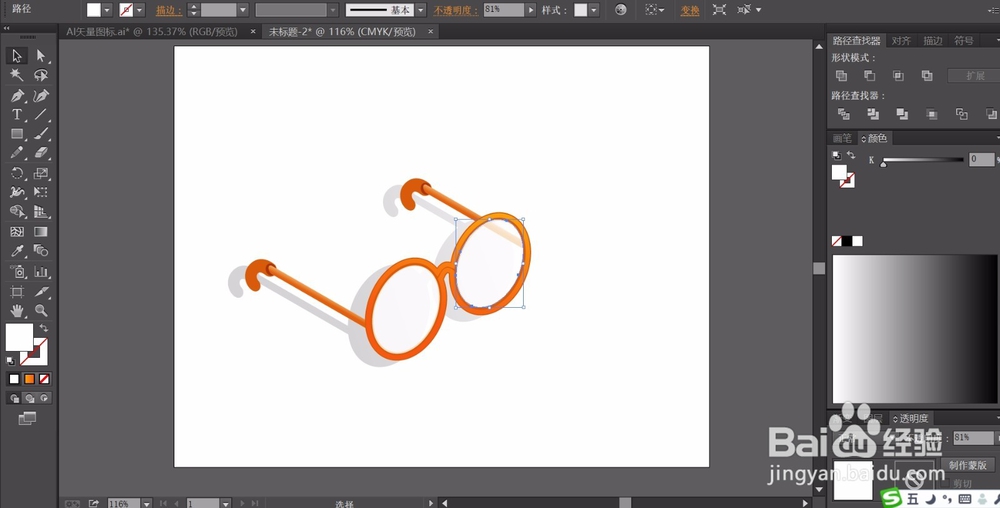This screenshot has height=508, width=1000.
Task: Select the Zoom magnifier tool
Action: coord(41,311)
